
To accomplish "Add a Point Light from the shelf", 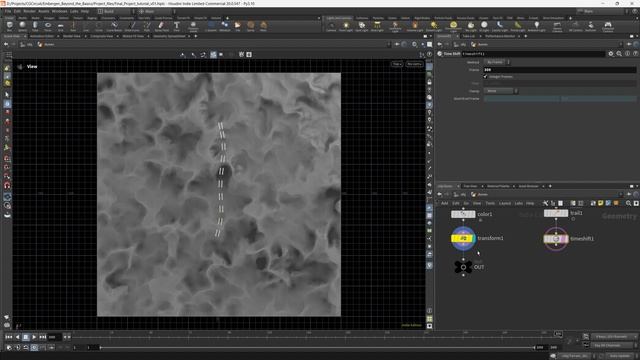I will 346,27.
